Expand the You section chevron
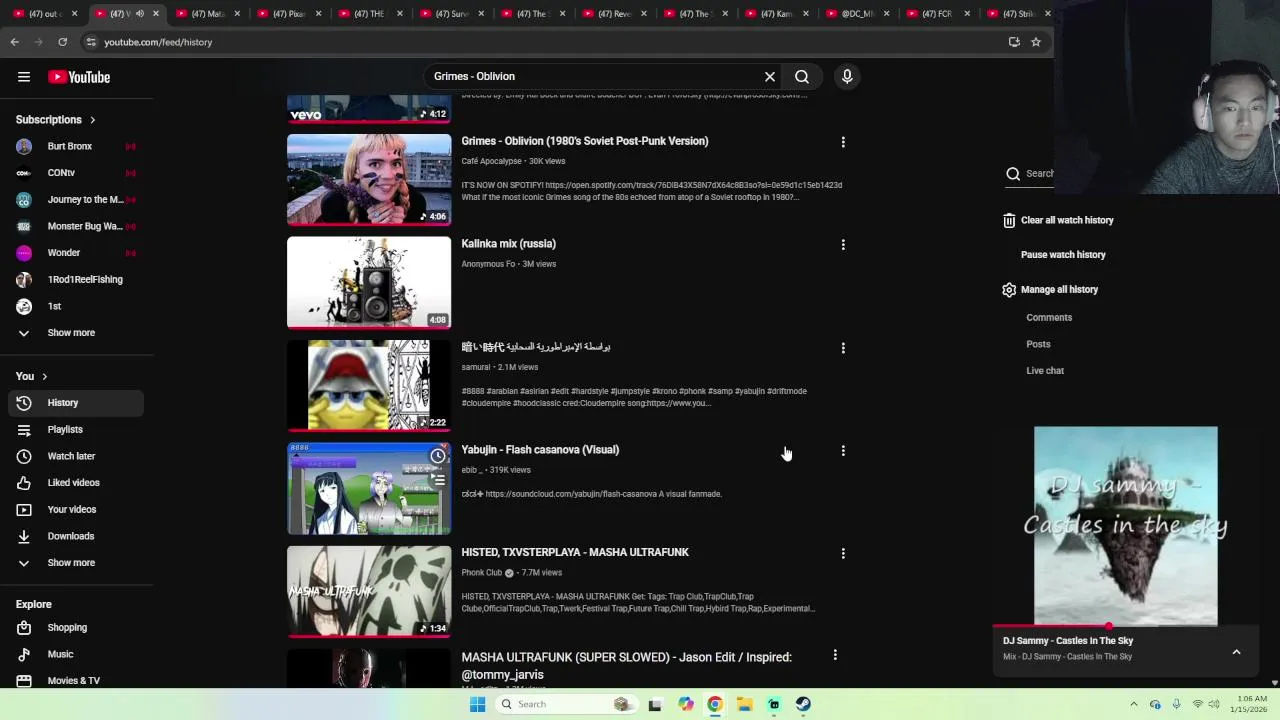The height and width of the screenshot is (720, 1280). click(44, 377)
